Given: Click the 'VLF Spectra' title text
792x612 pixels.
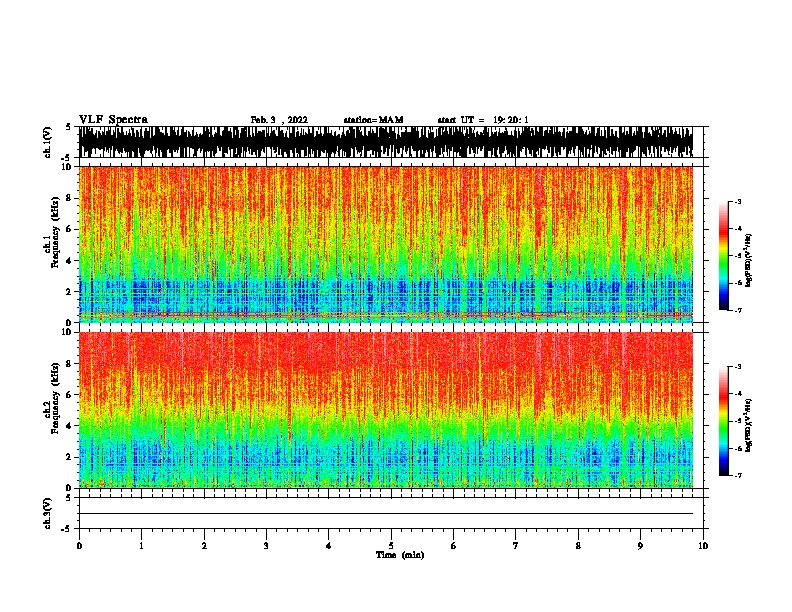Looking at the screenshot, I should click(x=113, y=119).
